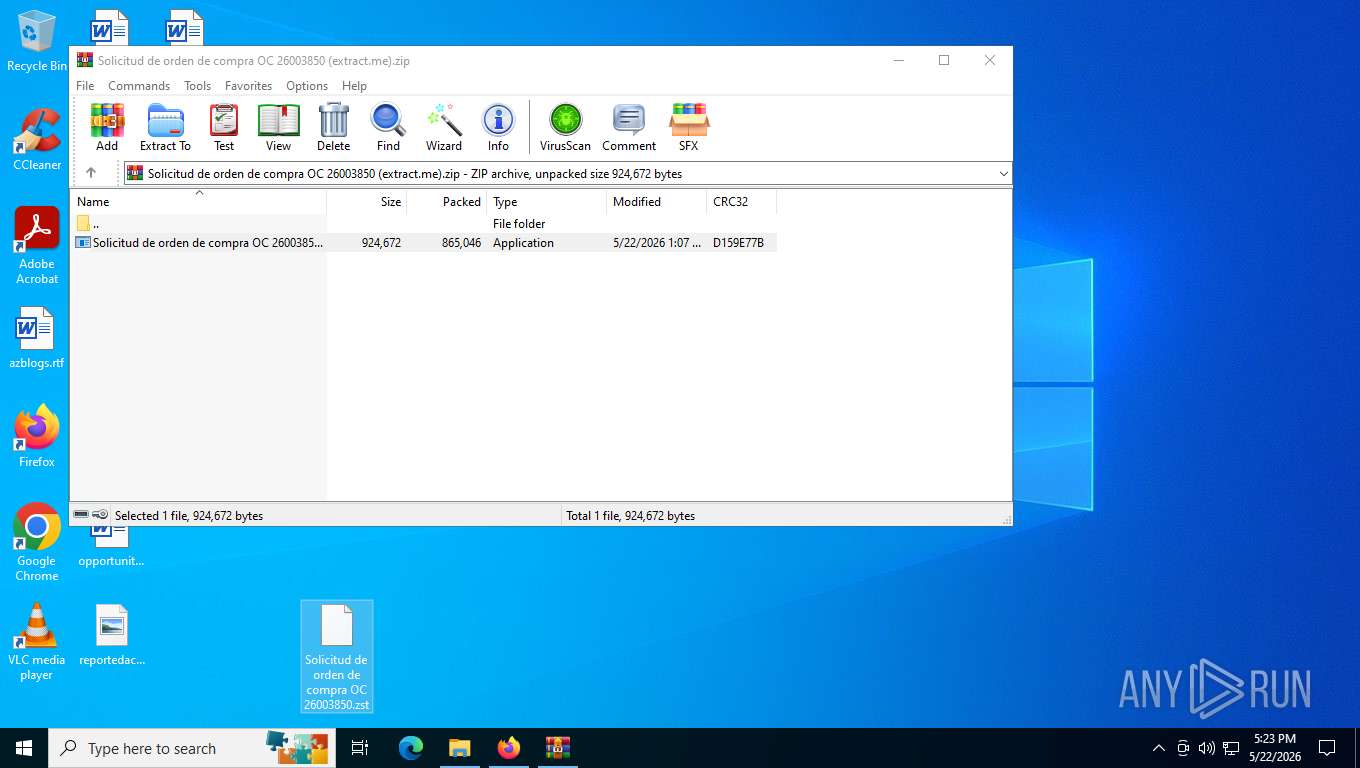This screenshot has height=768, width=1360.
Task: Select the Solicitud de orden .zst desktop file
Action: click(x=337, y=657)
